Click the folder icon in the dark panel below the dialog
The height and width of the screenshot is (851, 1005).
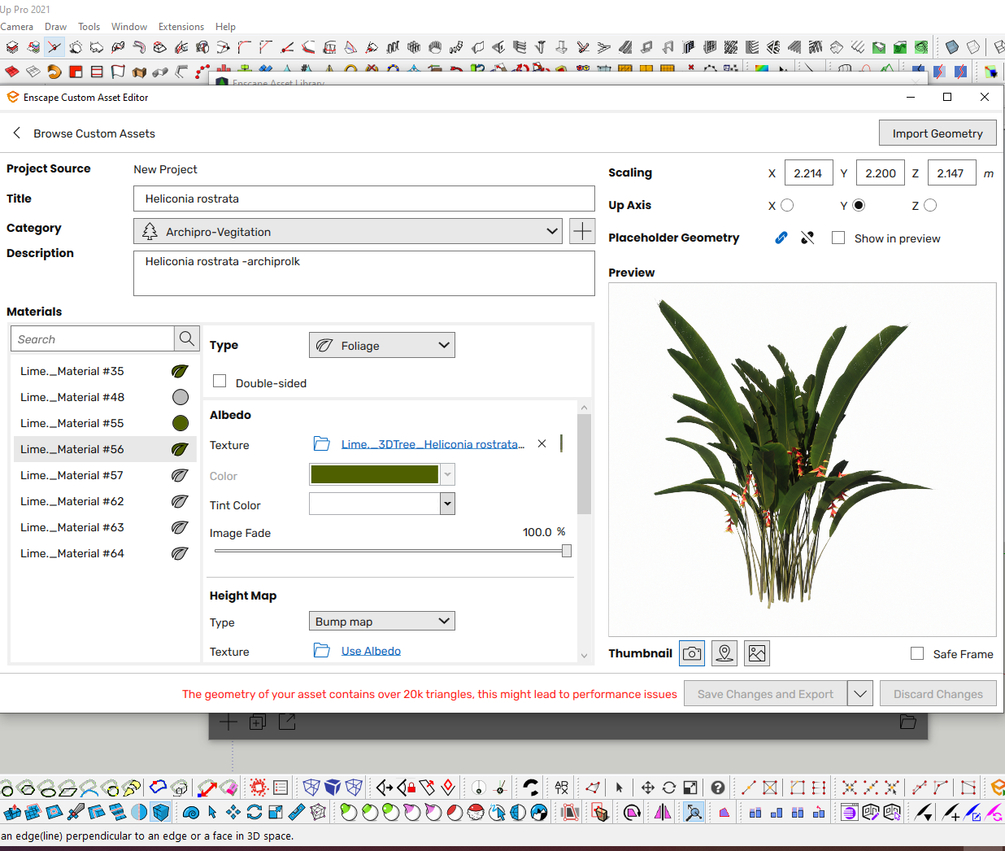pos(908,722)
